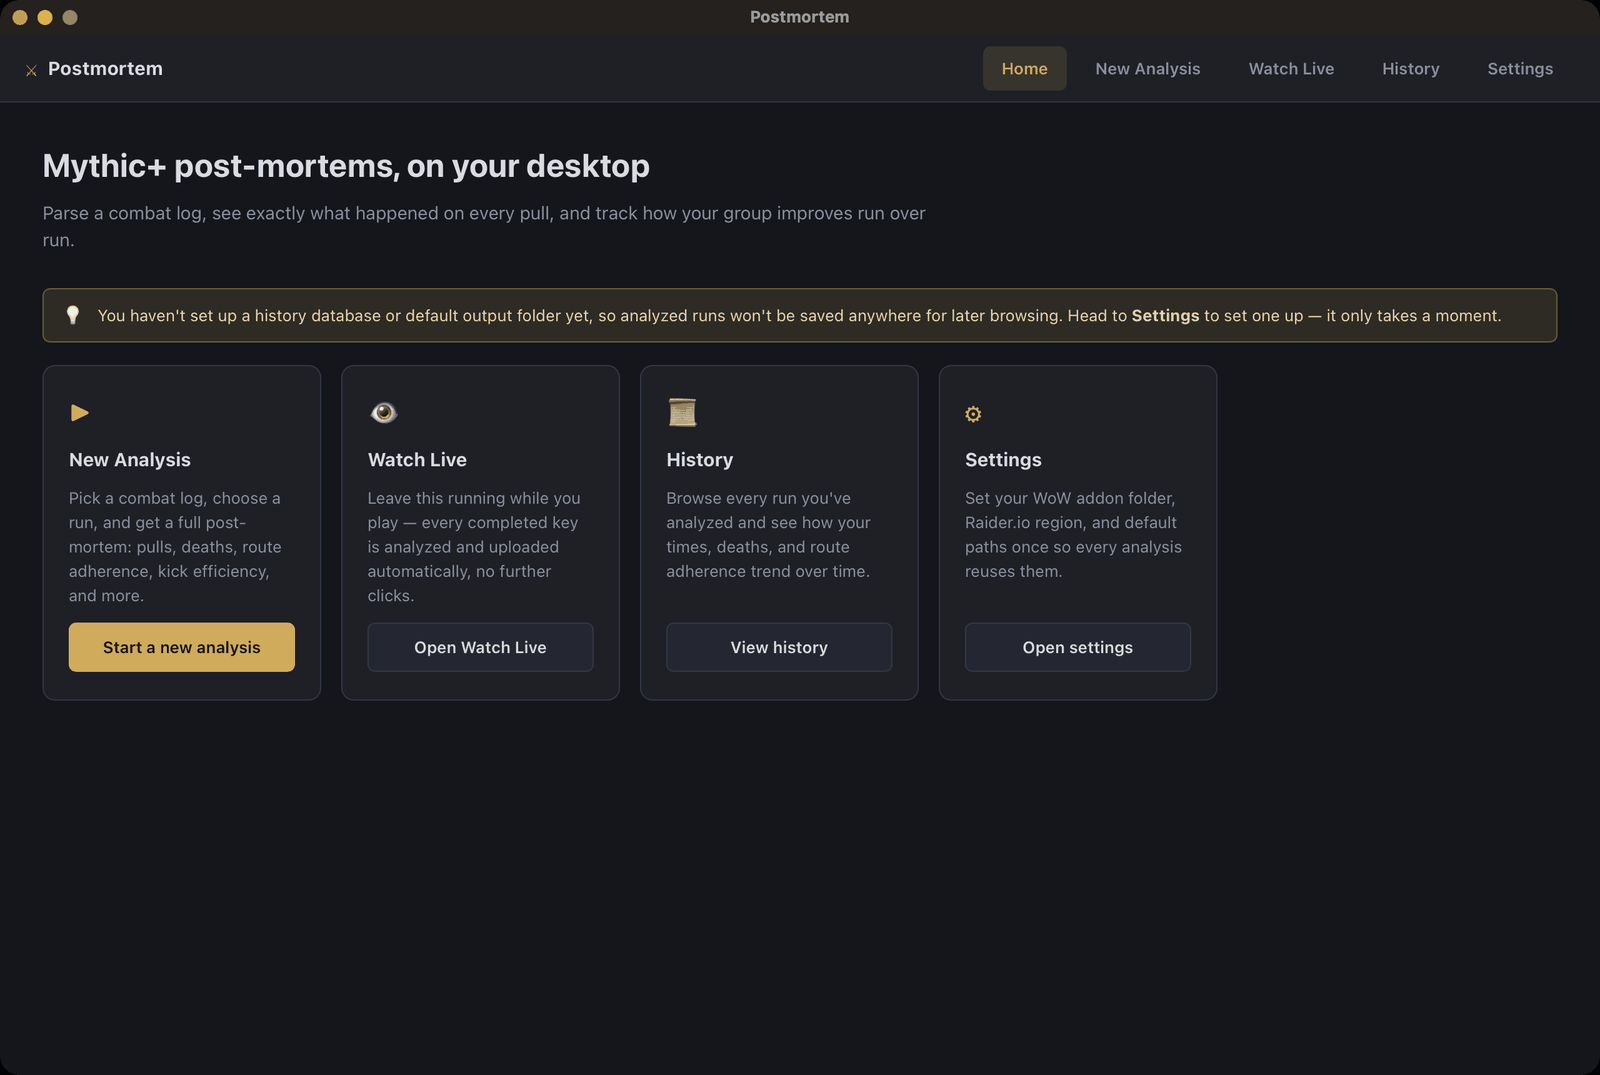This screenshot has width=1600, height=1075.
Task: Click the 'Parse a combat log' subtitle text
Action: coord(484,226)
